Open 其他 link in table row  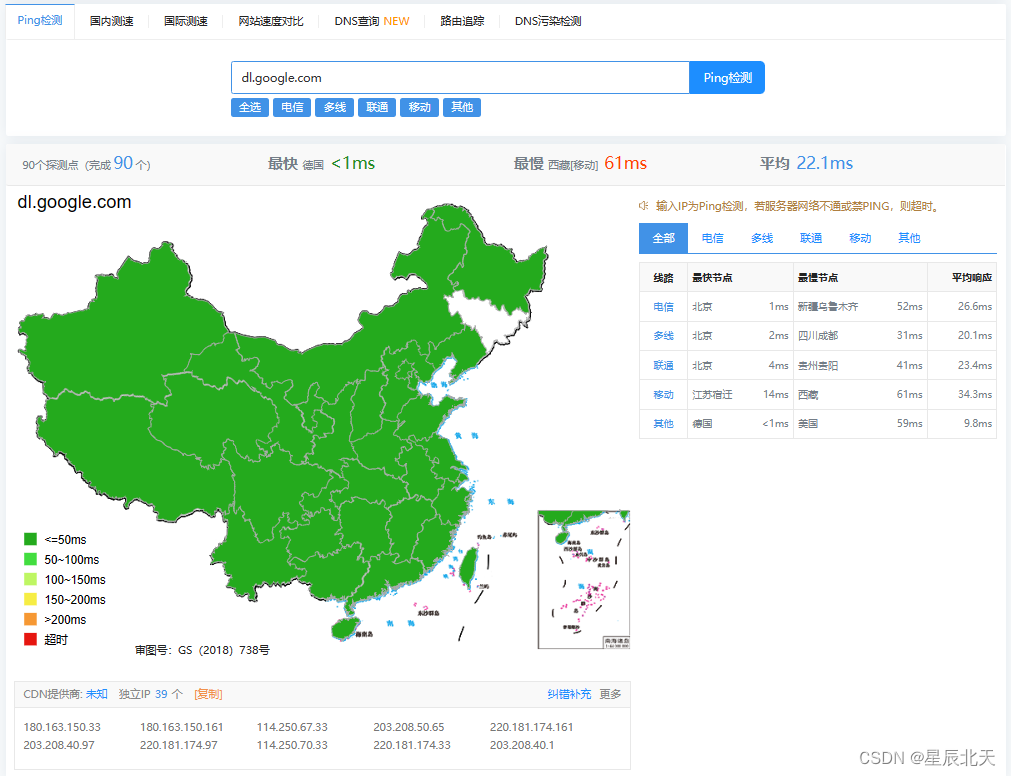click(x=663, y=423)
